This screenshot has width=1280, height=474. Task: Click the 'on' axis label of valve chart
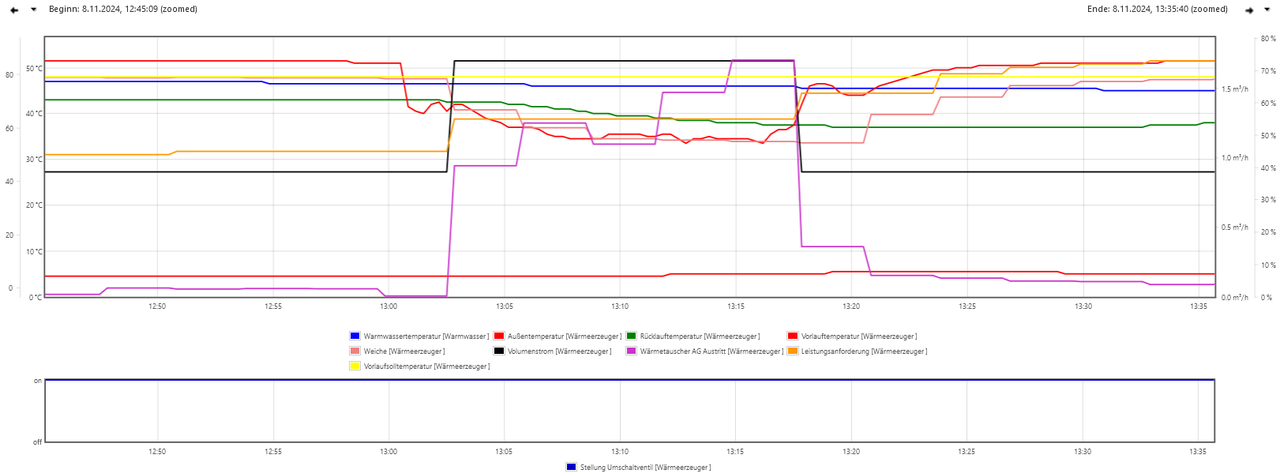(37, 381)
